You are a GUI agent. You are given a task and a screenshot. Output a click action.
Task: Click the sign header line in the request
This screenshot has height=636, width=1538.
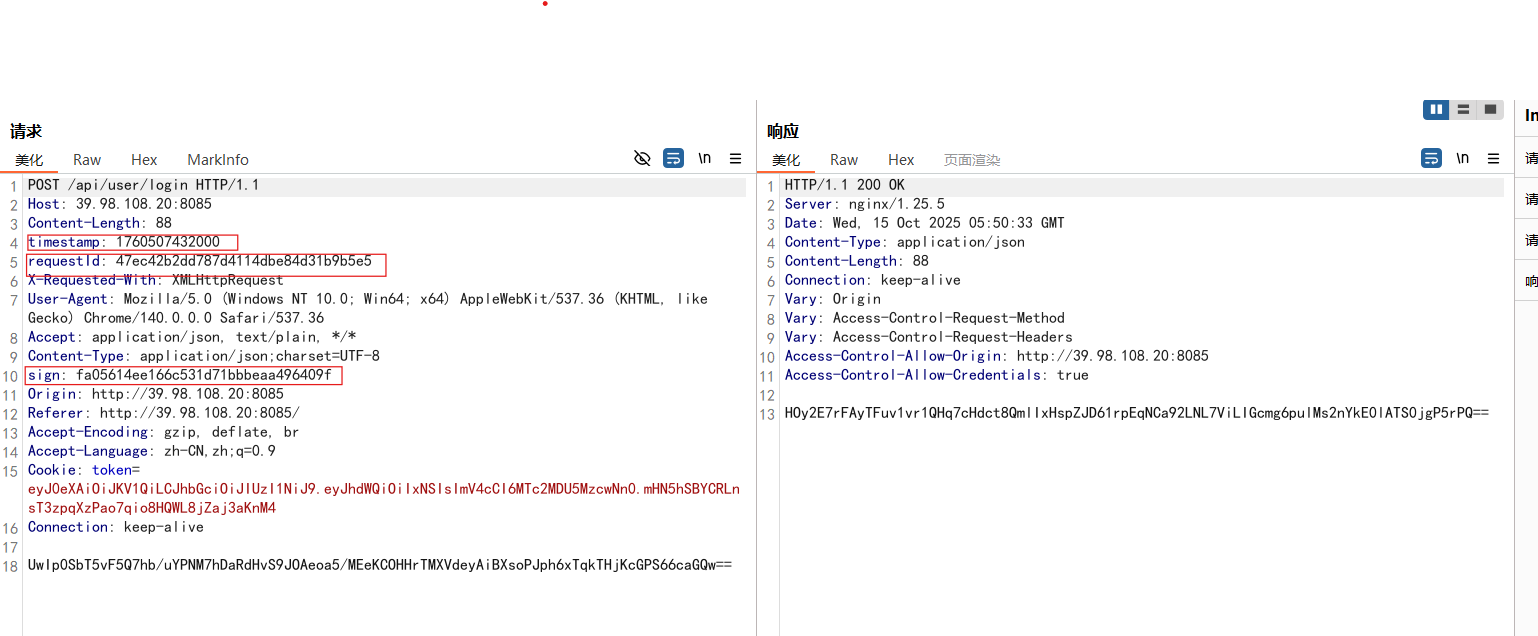[x=183, y=375]
